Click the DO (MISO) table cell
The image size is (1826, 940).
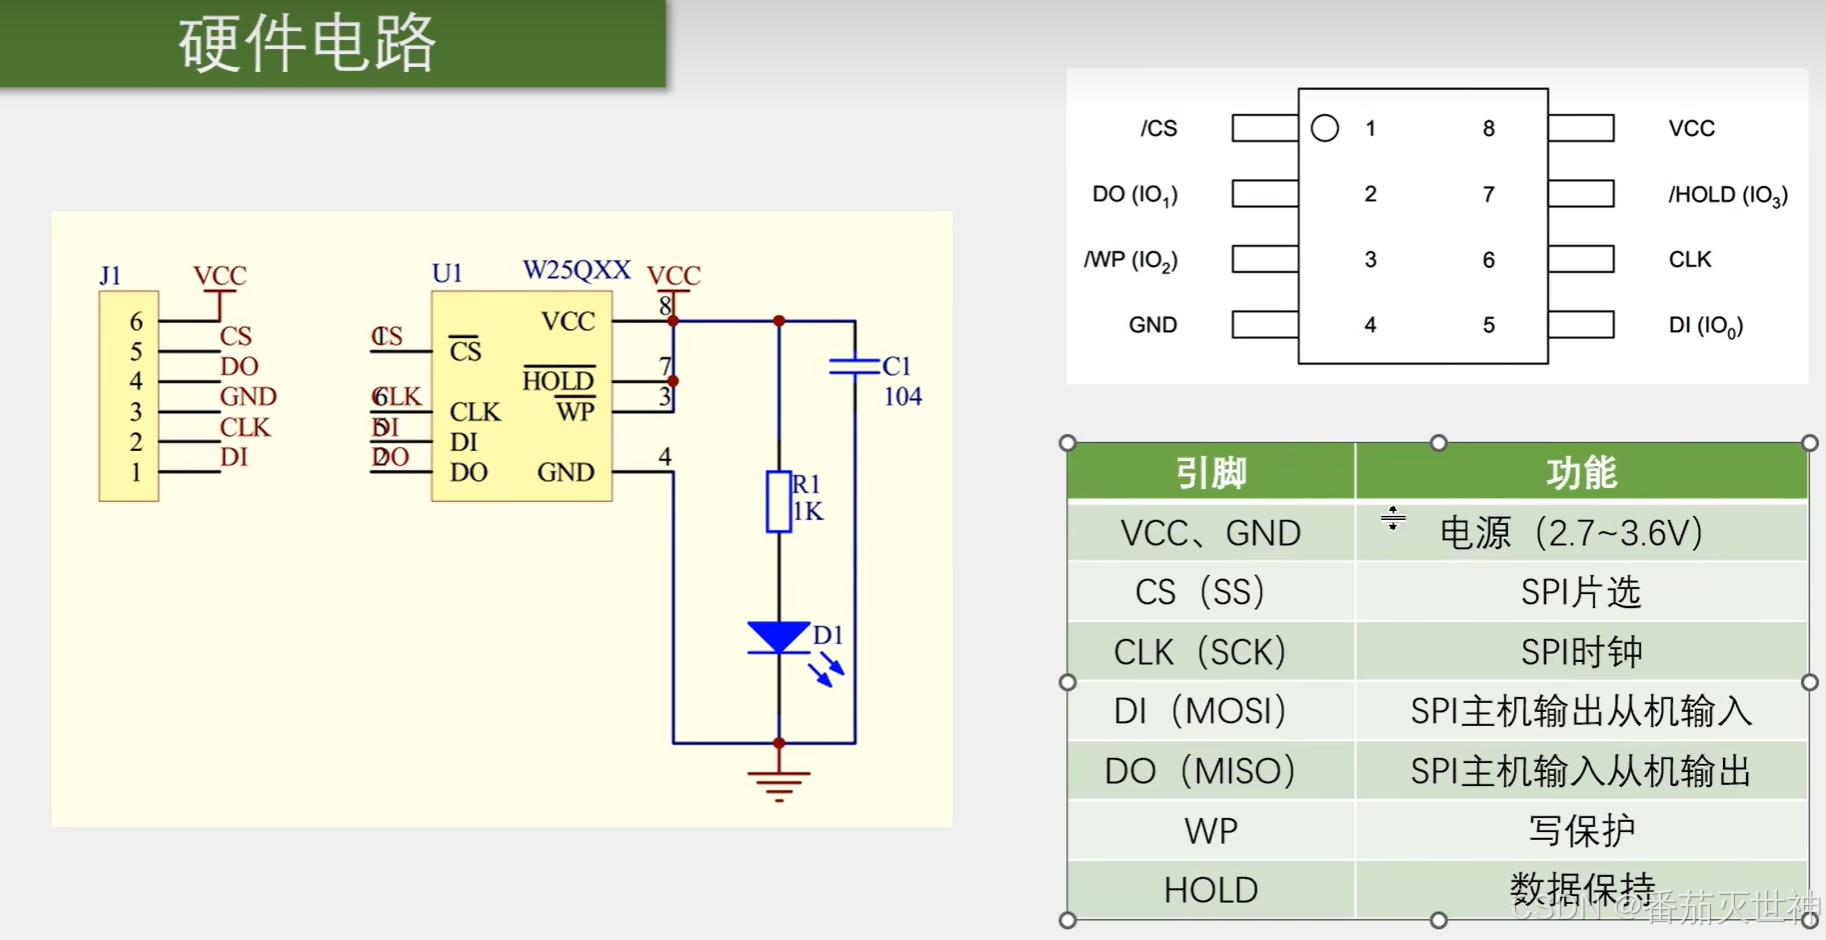click(1211, 771)
